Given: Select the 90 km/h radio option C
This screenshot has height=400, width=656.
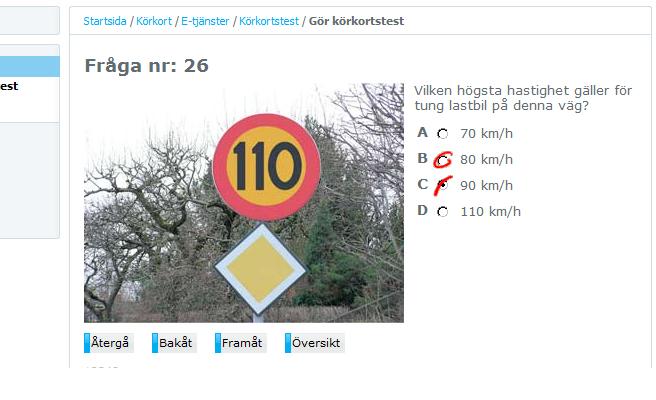Looking at the screenshot, I should pyautogui.click(x=443, y=185).
